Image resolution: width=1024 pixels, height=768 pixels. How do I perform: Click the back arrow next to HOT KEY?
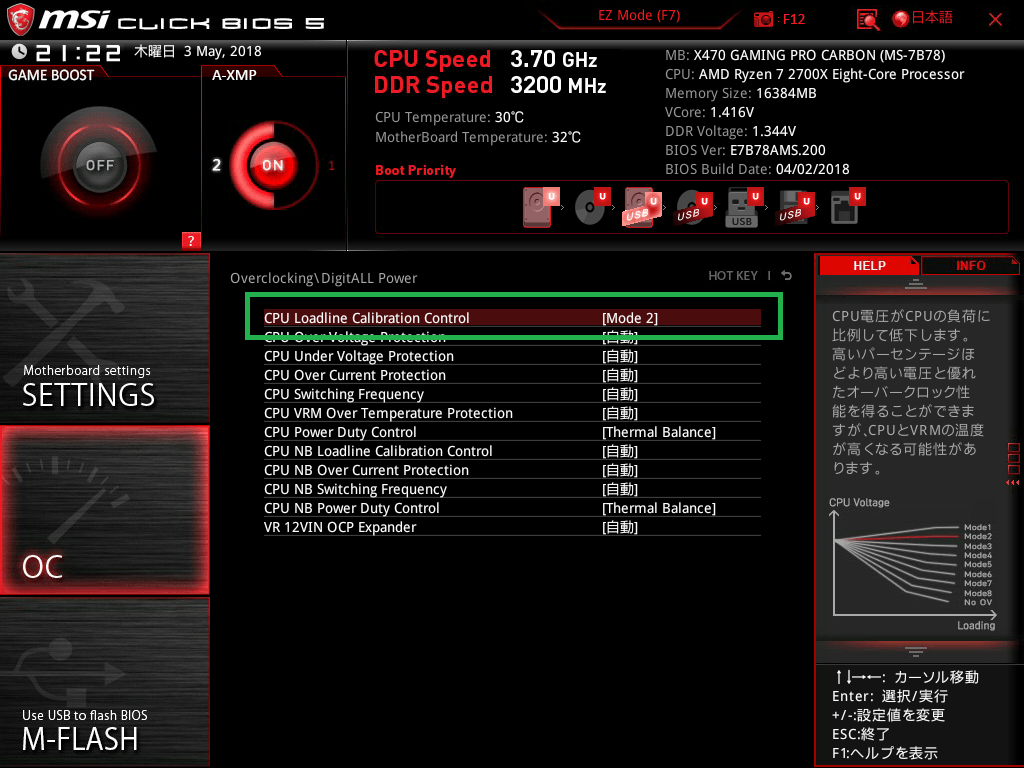[x=787, y=276]
